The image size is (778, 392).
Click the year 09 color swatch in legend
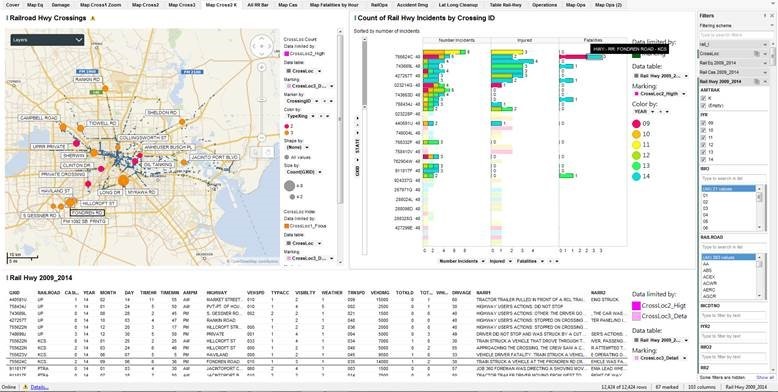(637, 124)
